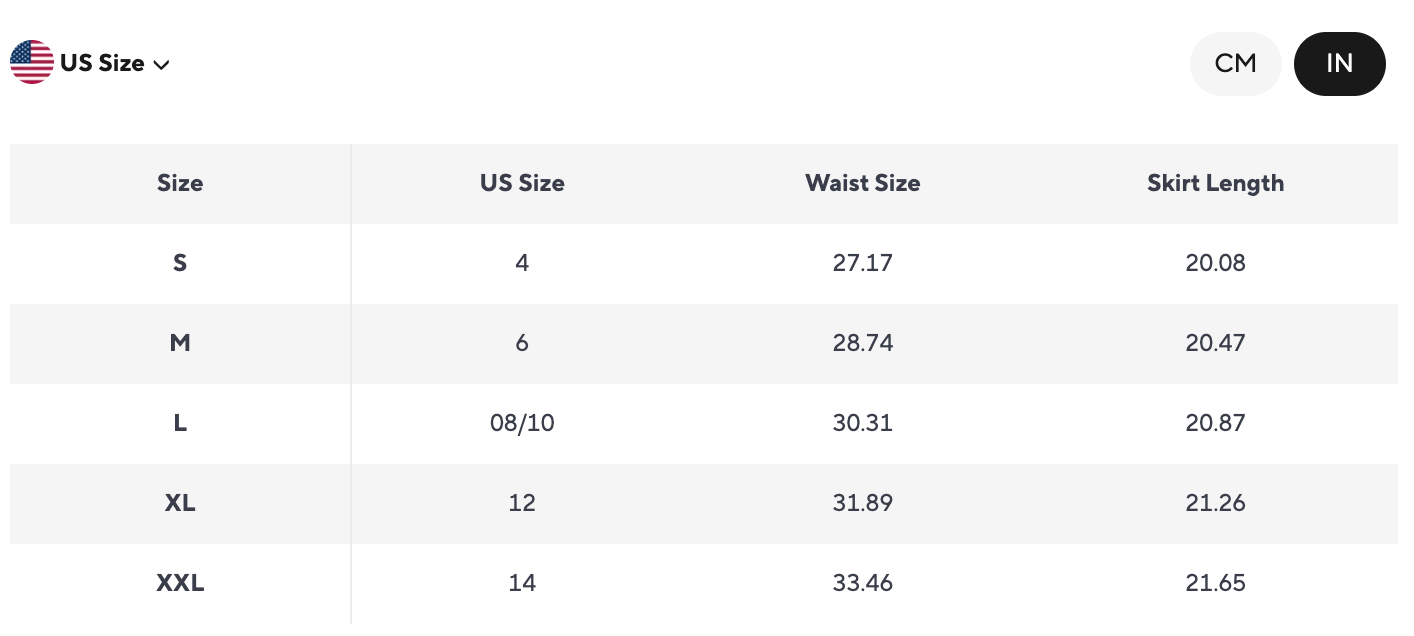Select the Waist Size column header
Screen dimensions: 1414x636
(x=862, y=184)
